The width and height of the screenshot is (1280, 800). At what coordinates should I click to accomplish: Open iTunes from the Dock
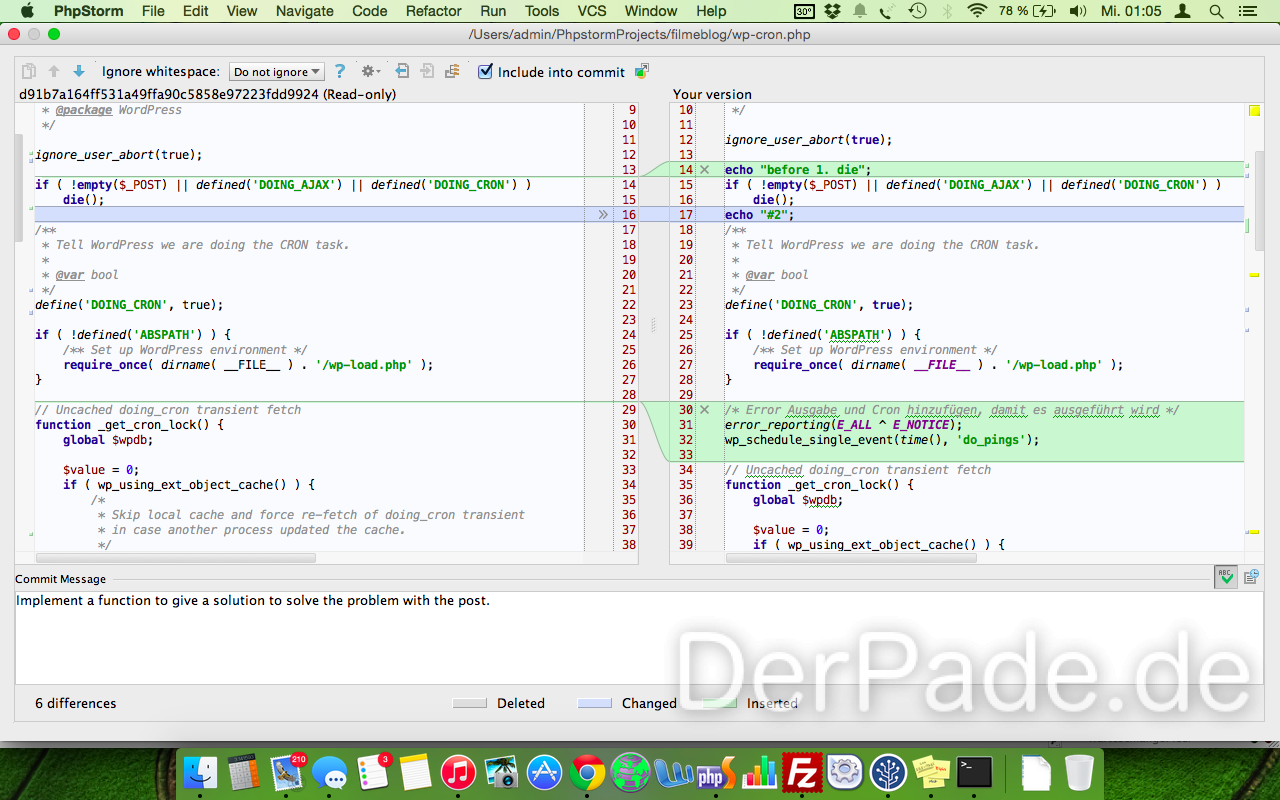click(x=459, y=773)
